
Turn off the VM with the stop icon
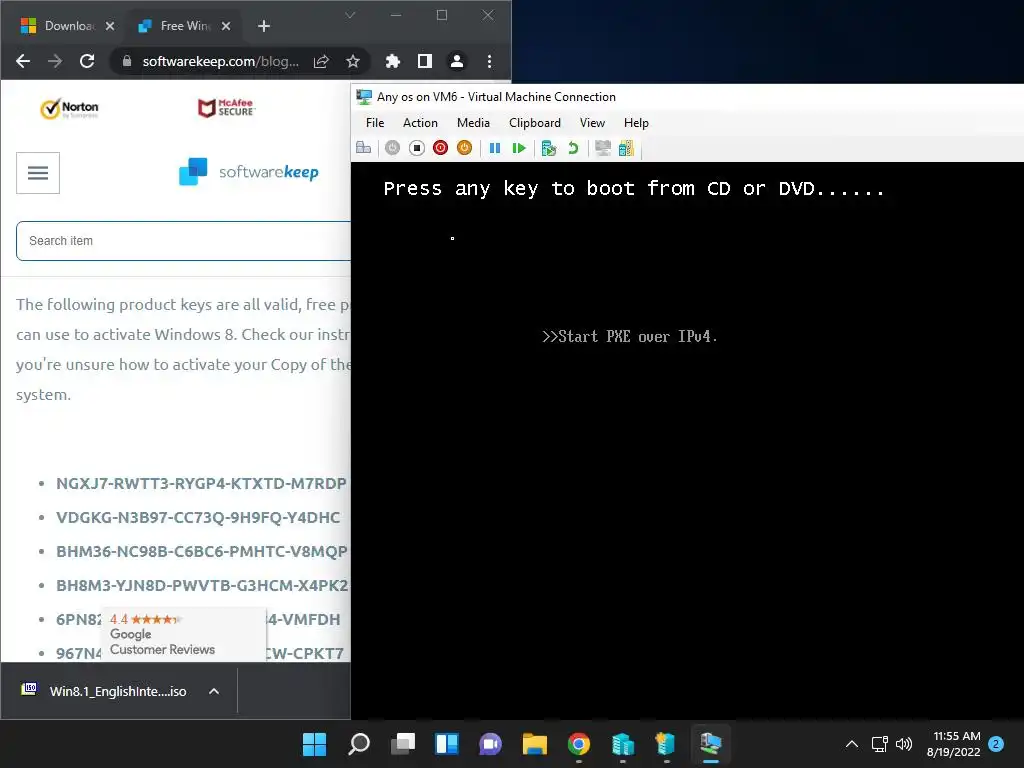pyautogui.click(x=417, y=148)
